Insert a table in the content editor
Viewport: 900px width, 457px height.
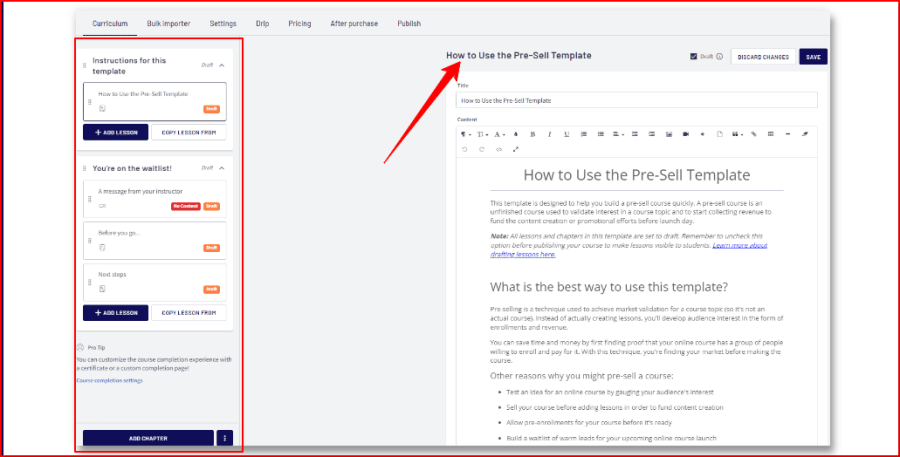tap(770, 134)
